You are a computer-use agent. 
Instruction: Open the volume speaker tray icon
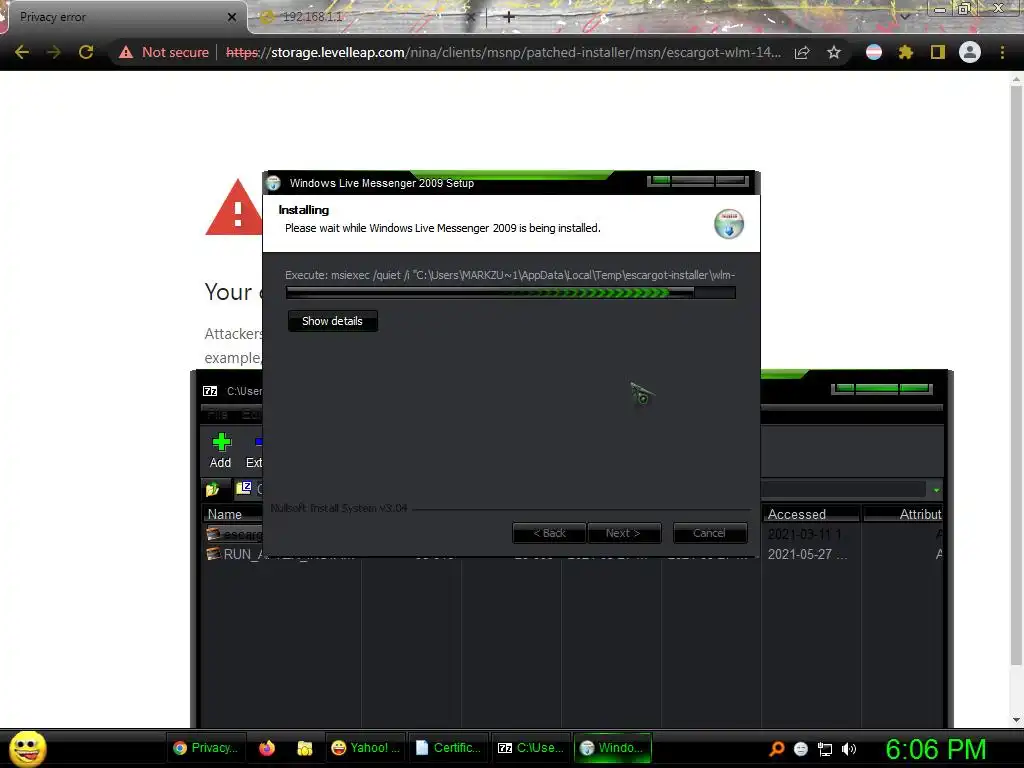click(848, 749)
